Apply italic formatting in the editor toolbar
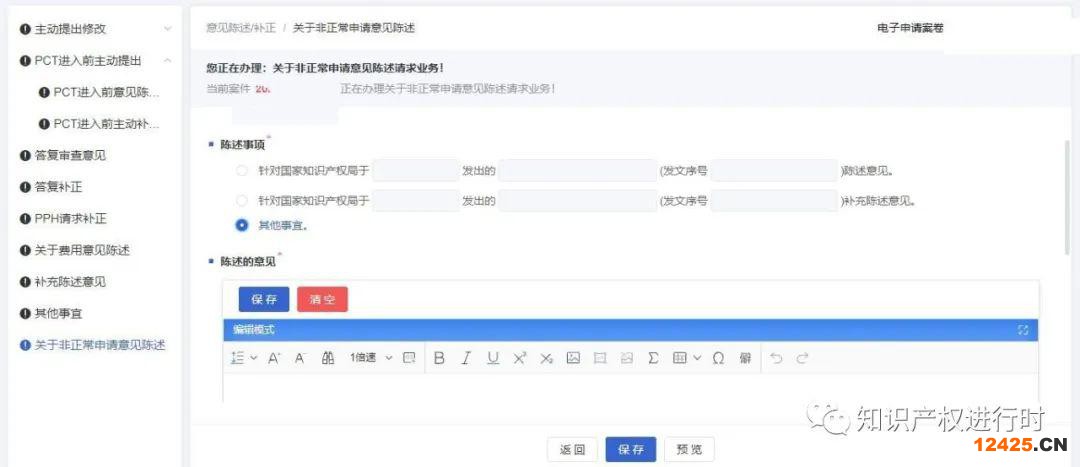 pos(466,358)
